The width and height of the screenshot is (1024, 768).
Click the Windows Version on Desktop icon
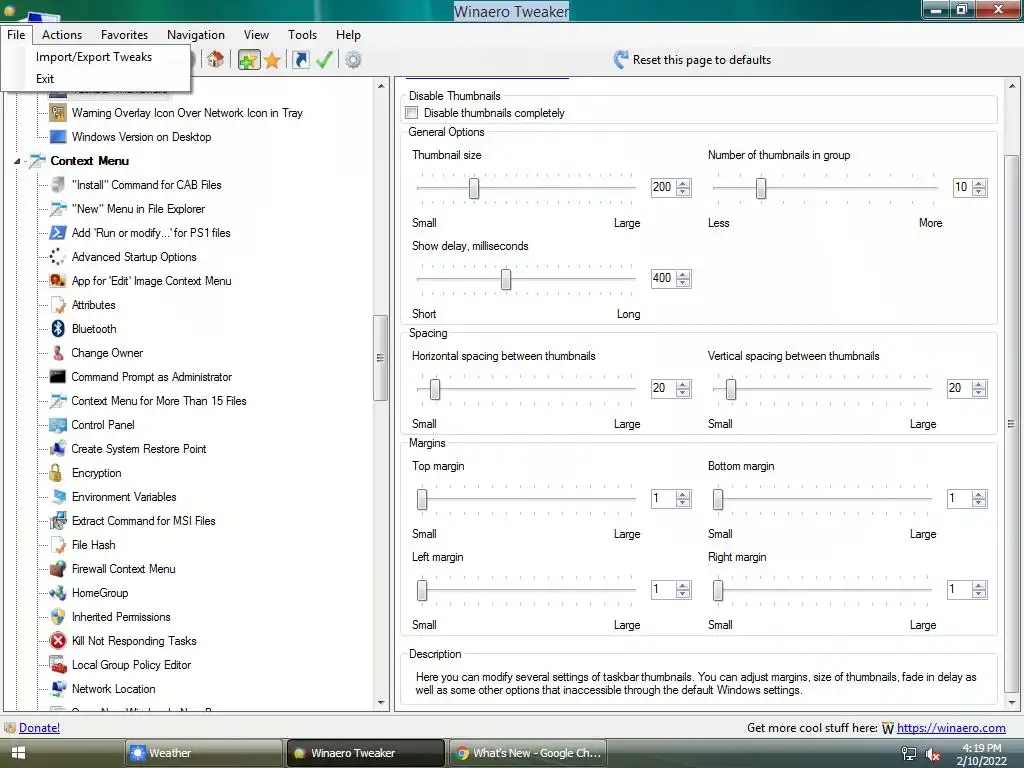click(58, 136)
